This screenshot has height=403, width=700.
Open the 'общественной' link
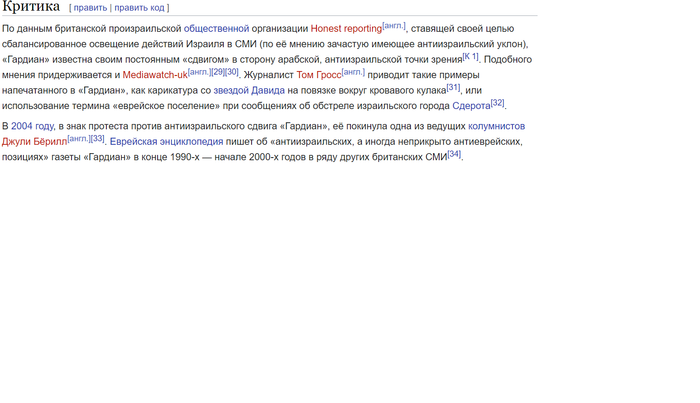click(x=217, y=29)
